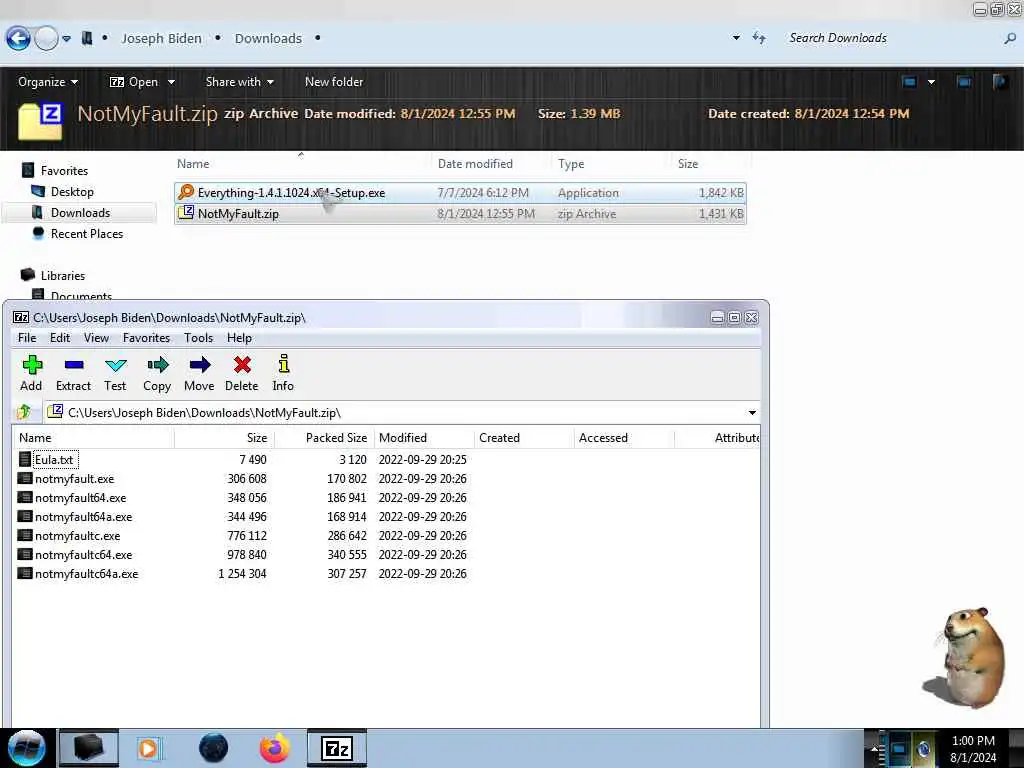
Task: Open the media player taskbar icon
Action: (x=149, y=748)
